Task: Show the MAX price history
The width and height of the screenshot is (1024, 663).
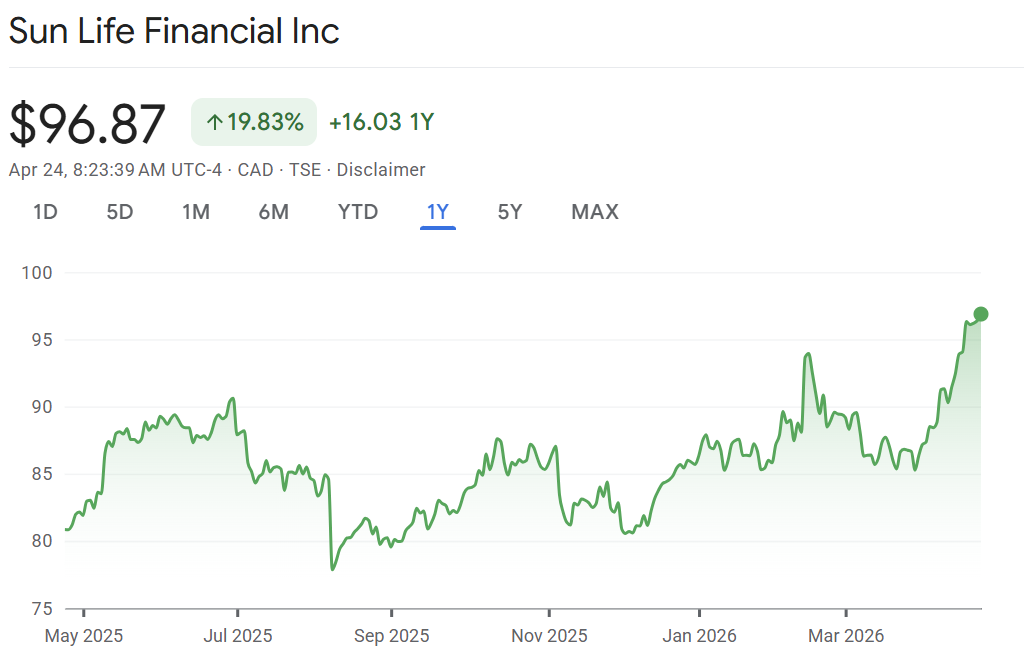Action: (x=595, y=212)
